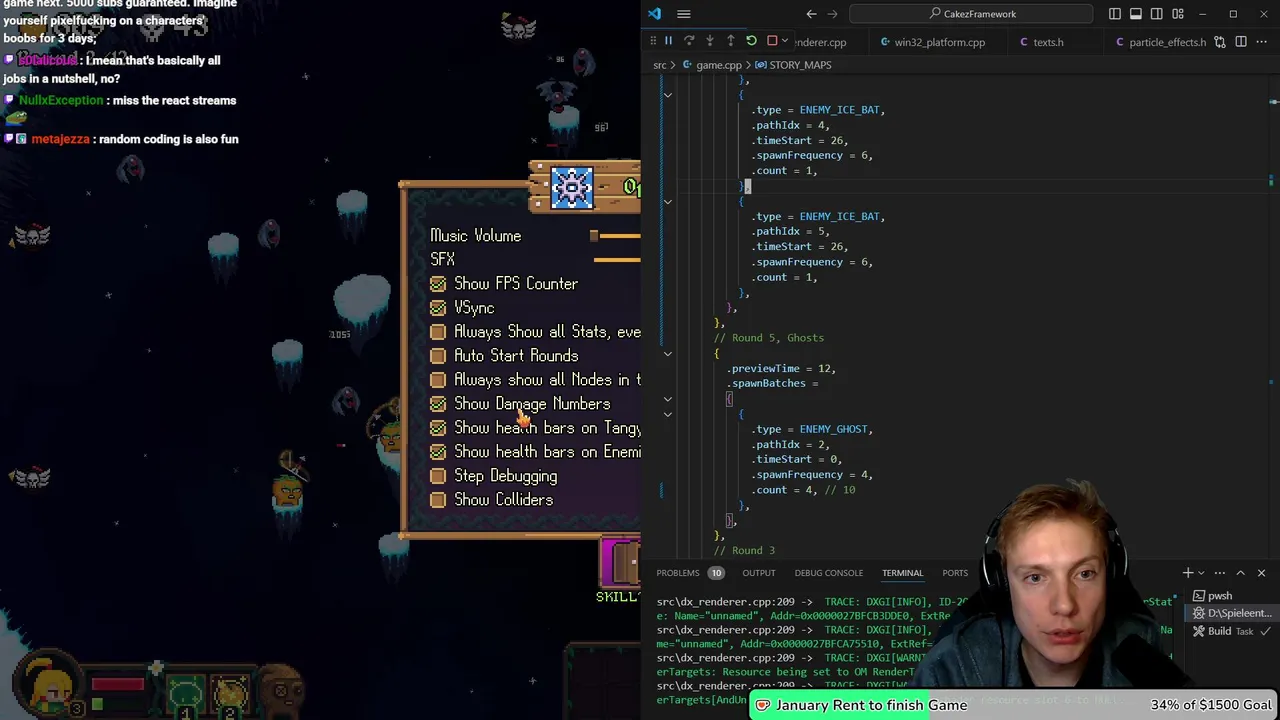Switch to particle_effects.h tab

point(1160,42)
